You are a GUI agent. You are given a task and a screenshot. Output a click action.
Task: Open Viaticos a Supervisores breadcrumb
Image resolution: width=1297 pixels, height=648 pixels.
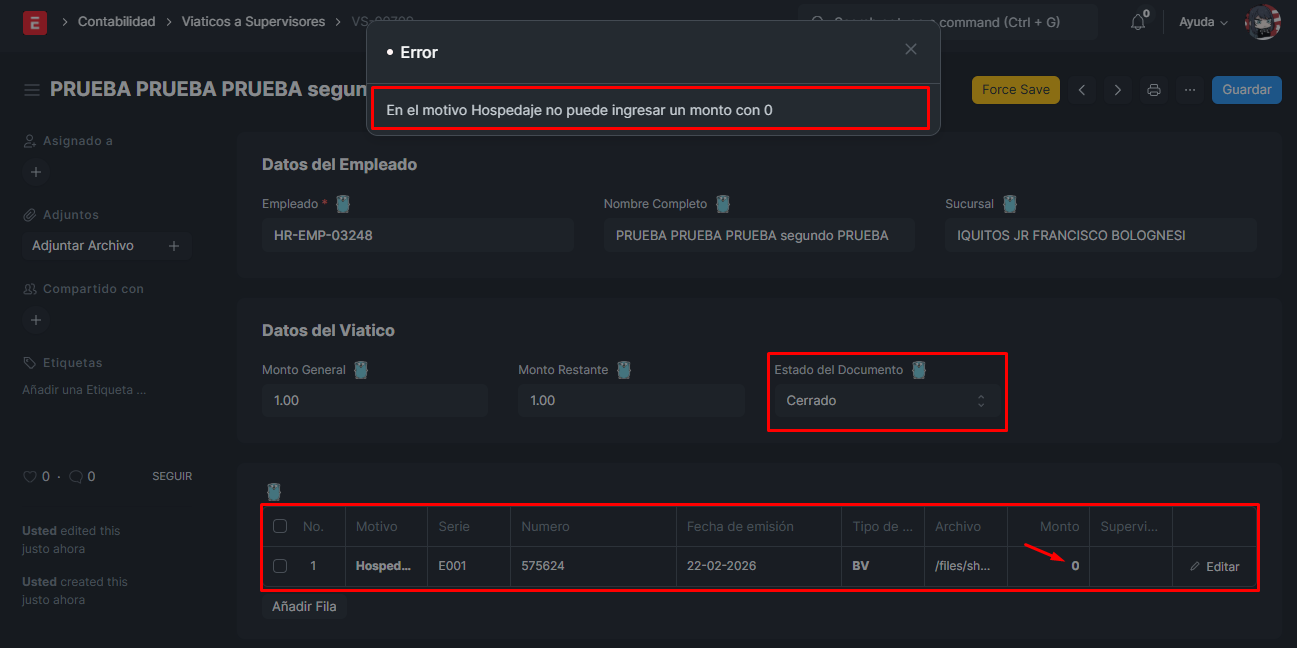pyautogui.click(x=253, y=22)
